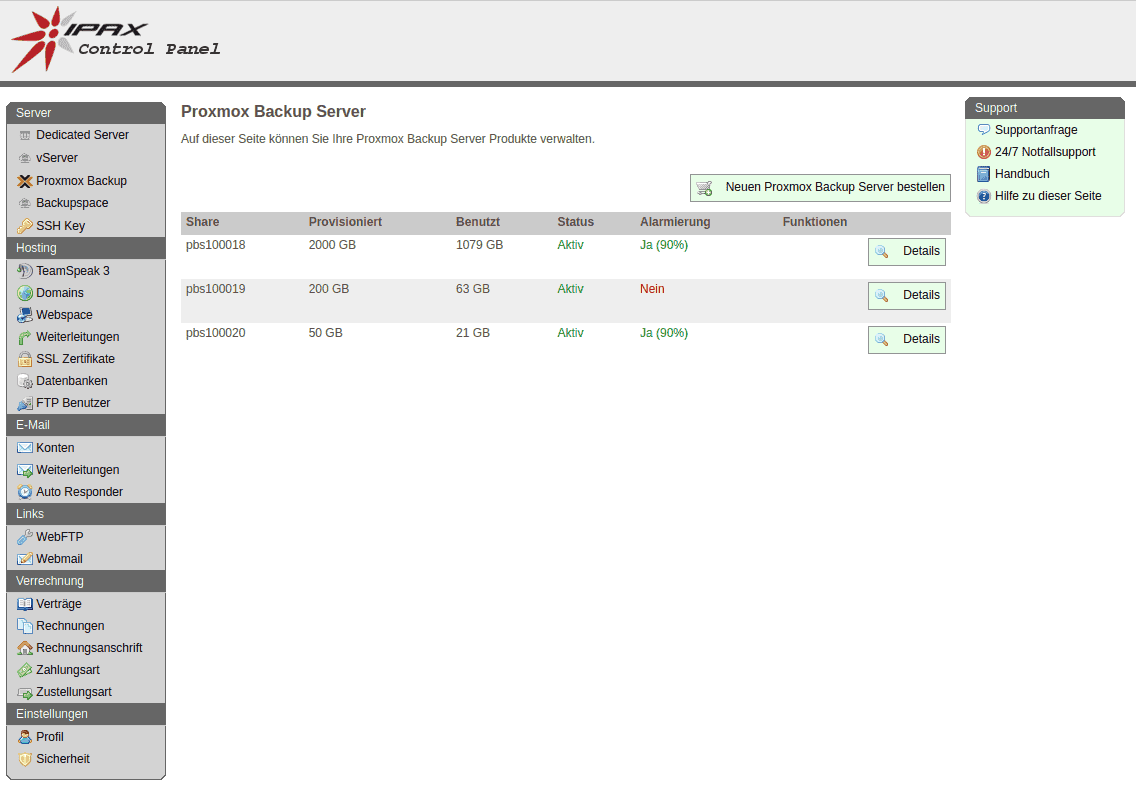The width and height of the screenshot is (1136, 794).
Task: Click the SSL Zertifikate lock icon
Action: click(25, 359)
